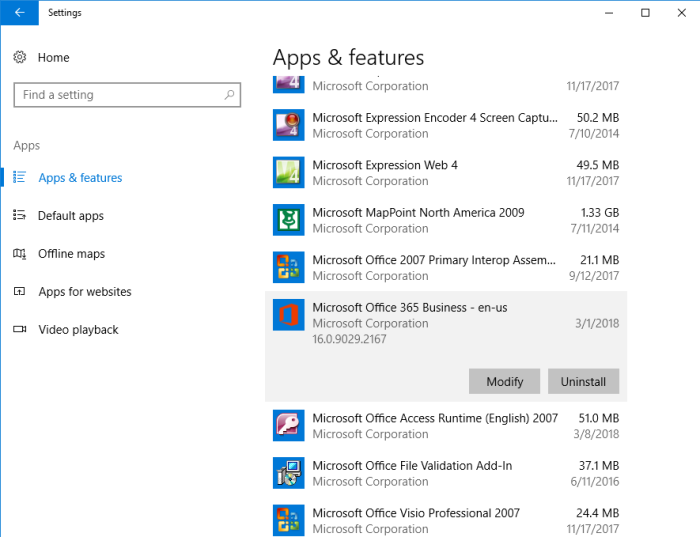Click the Settings window title text

tap(65, 12)
